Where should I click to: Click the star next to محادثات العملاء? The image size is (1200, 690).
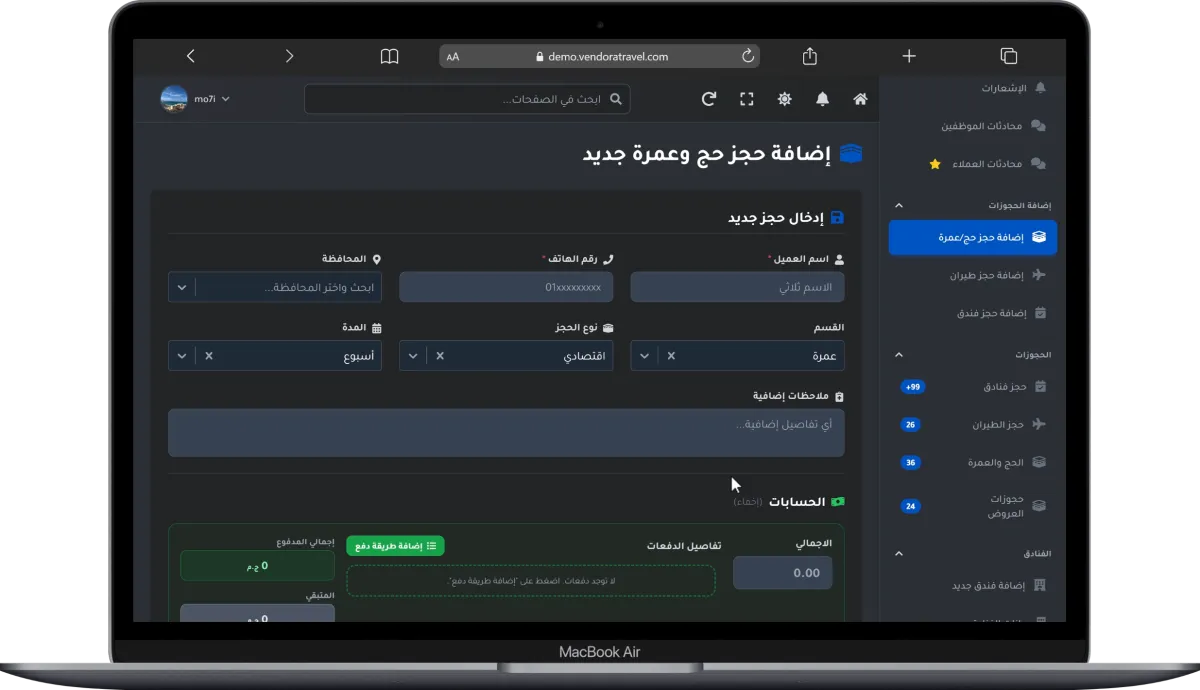pyautogui.click(x=935, y=164)
